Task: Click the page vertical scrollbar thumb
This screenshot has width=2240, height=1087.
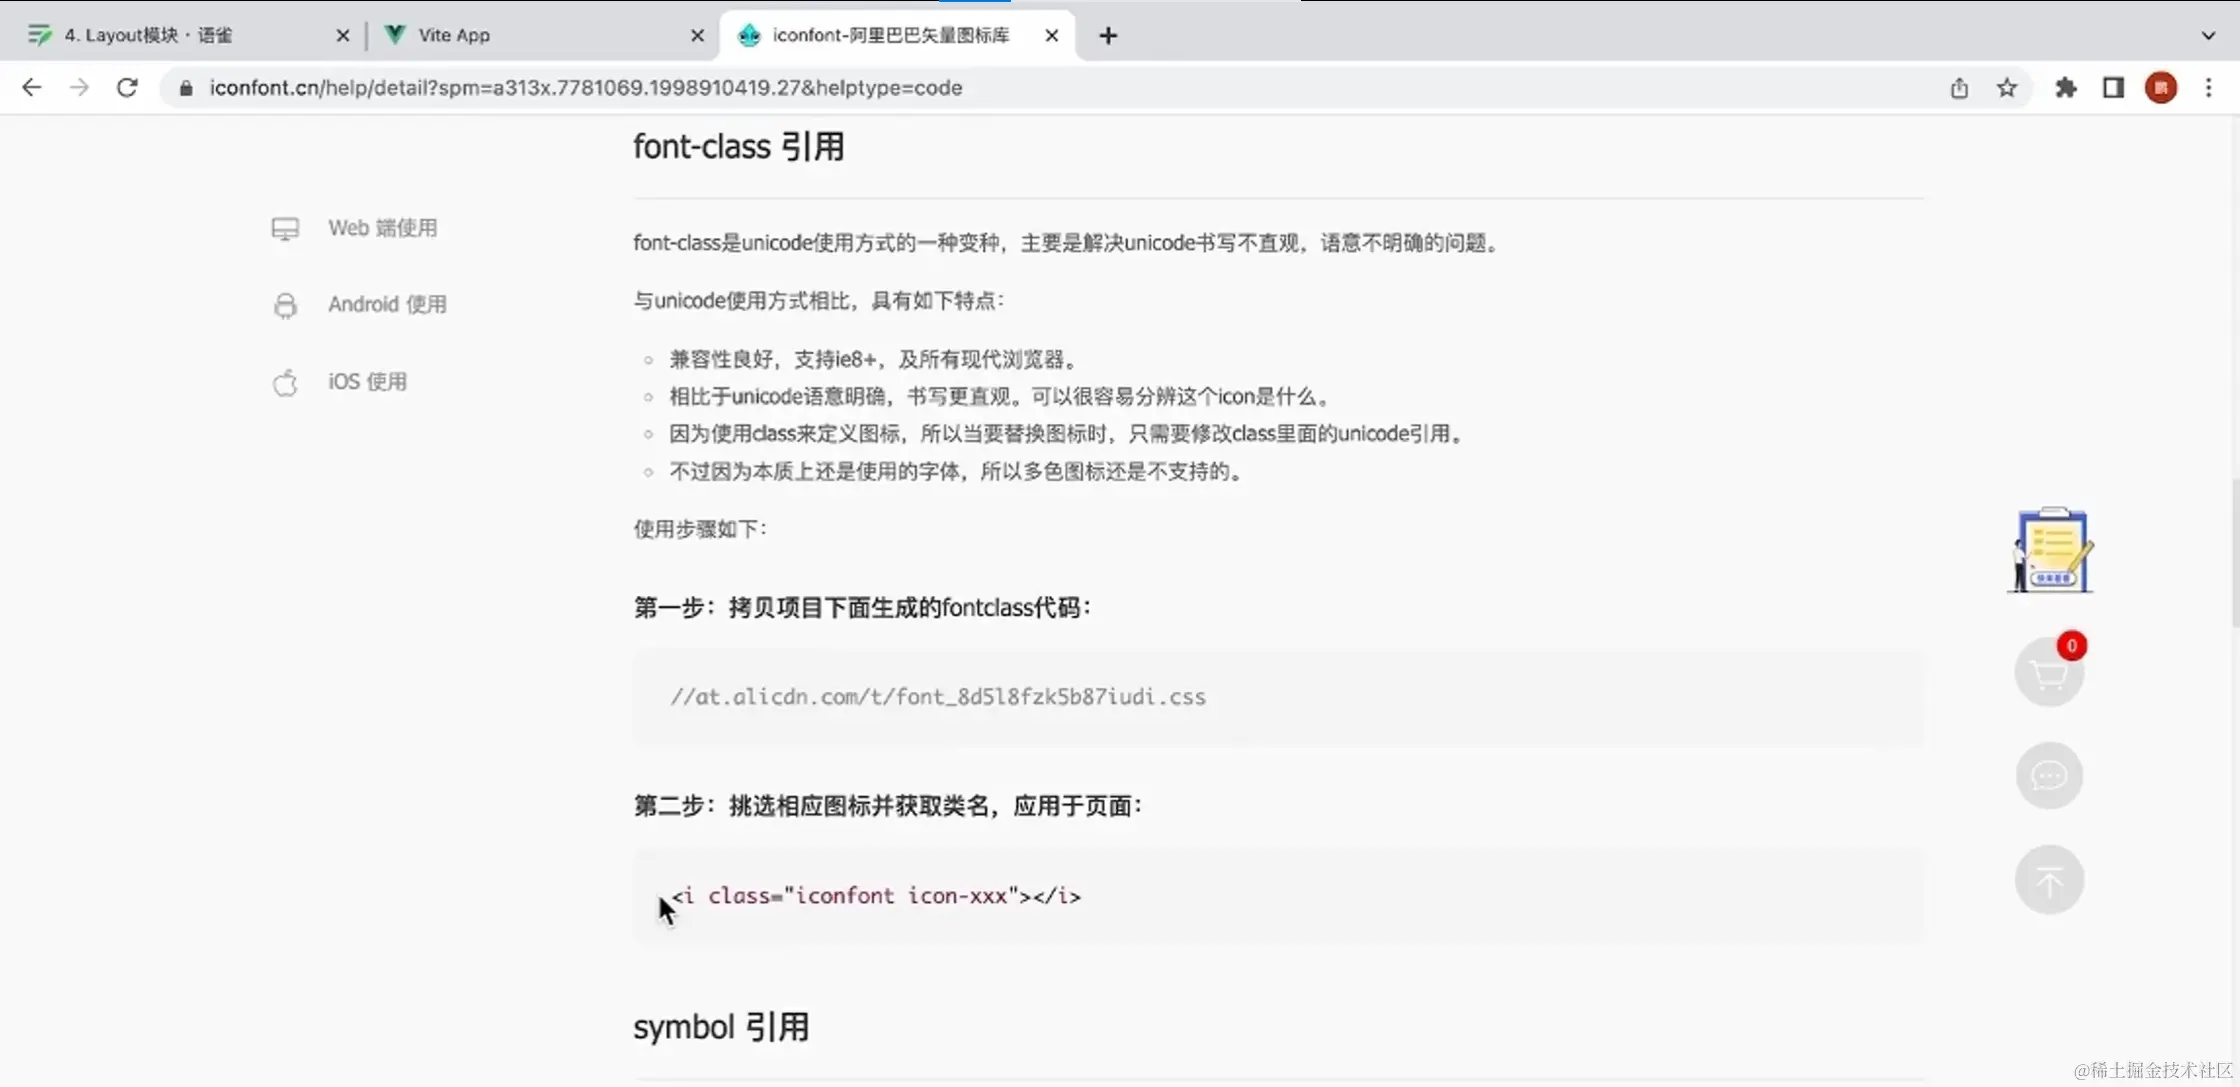Action: pos(2235,553)
